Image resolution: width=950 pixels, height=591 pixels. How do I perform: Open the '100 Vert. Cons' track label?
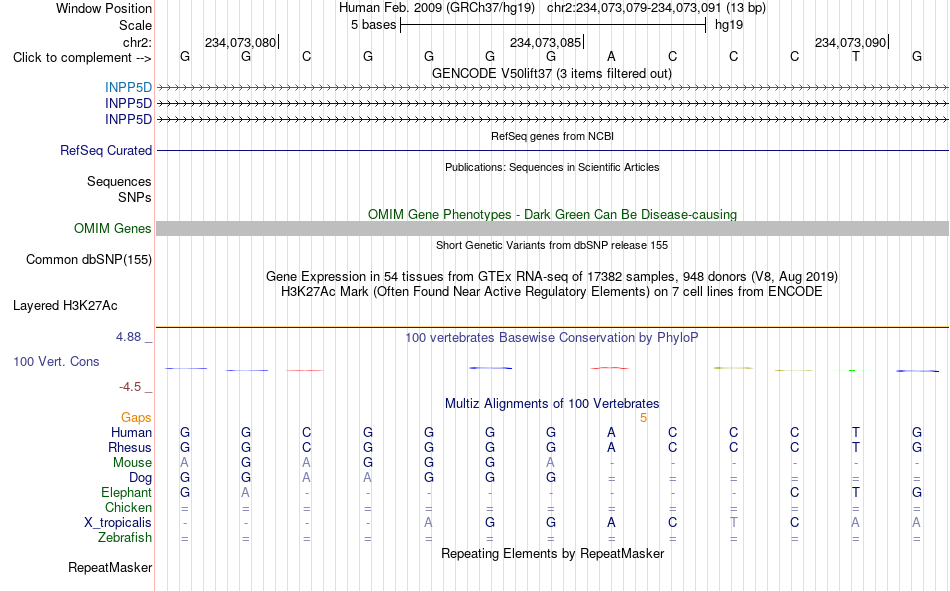pyautogui.click(x=56, y=361)
